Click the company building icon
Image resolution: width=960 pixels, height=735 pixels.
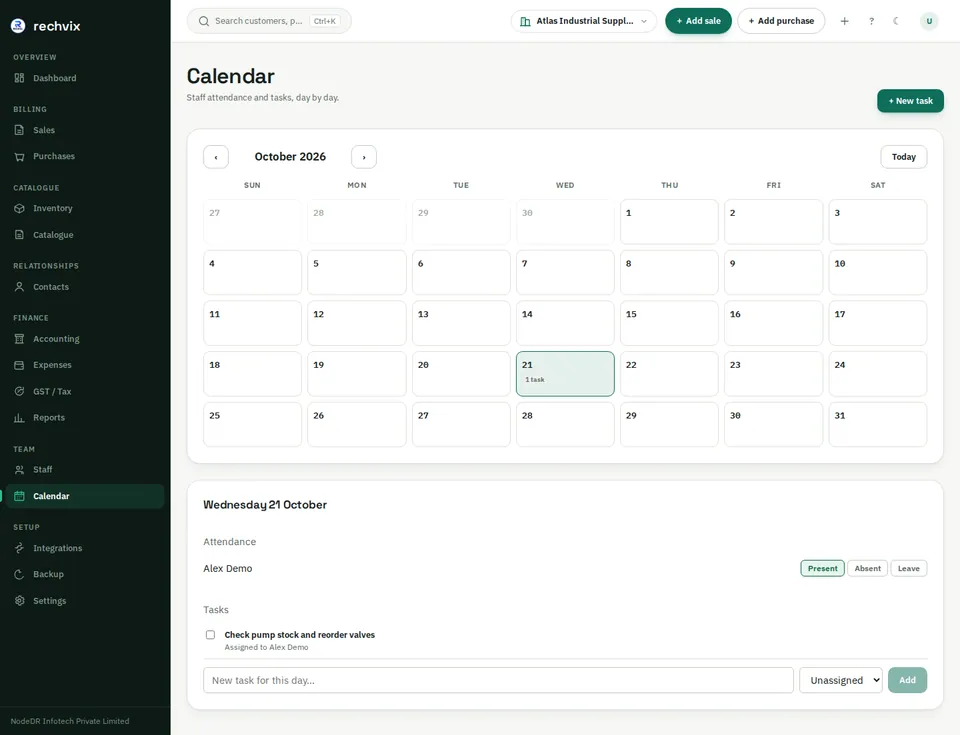coord(525,21)
